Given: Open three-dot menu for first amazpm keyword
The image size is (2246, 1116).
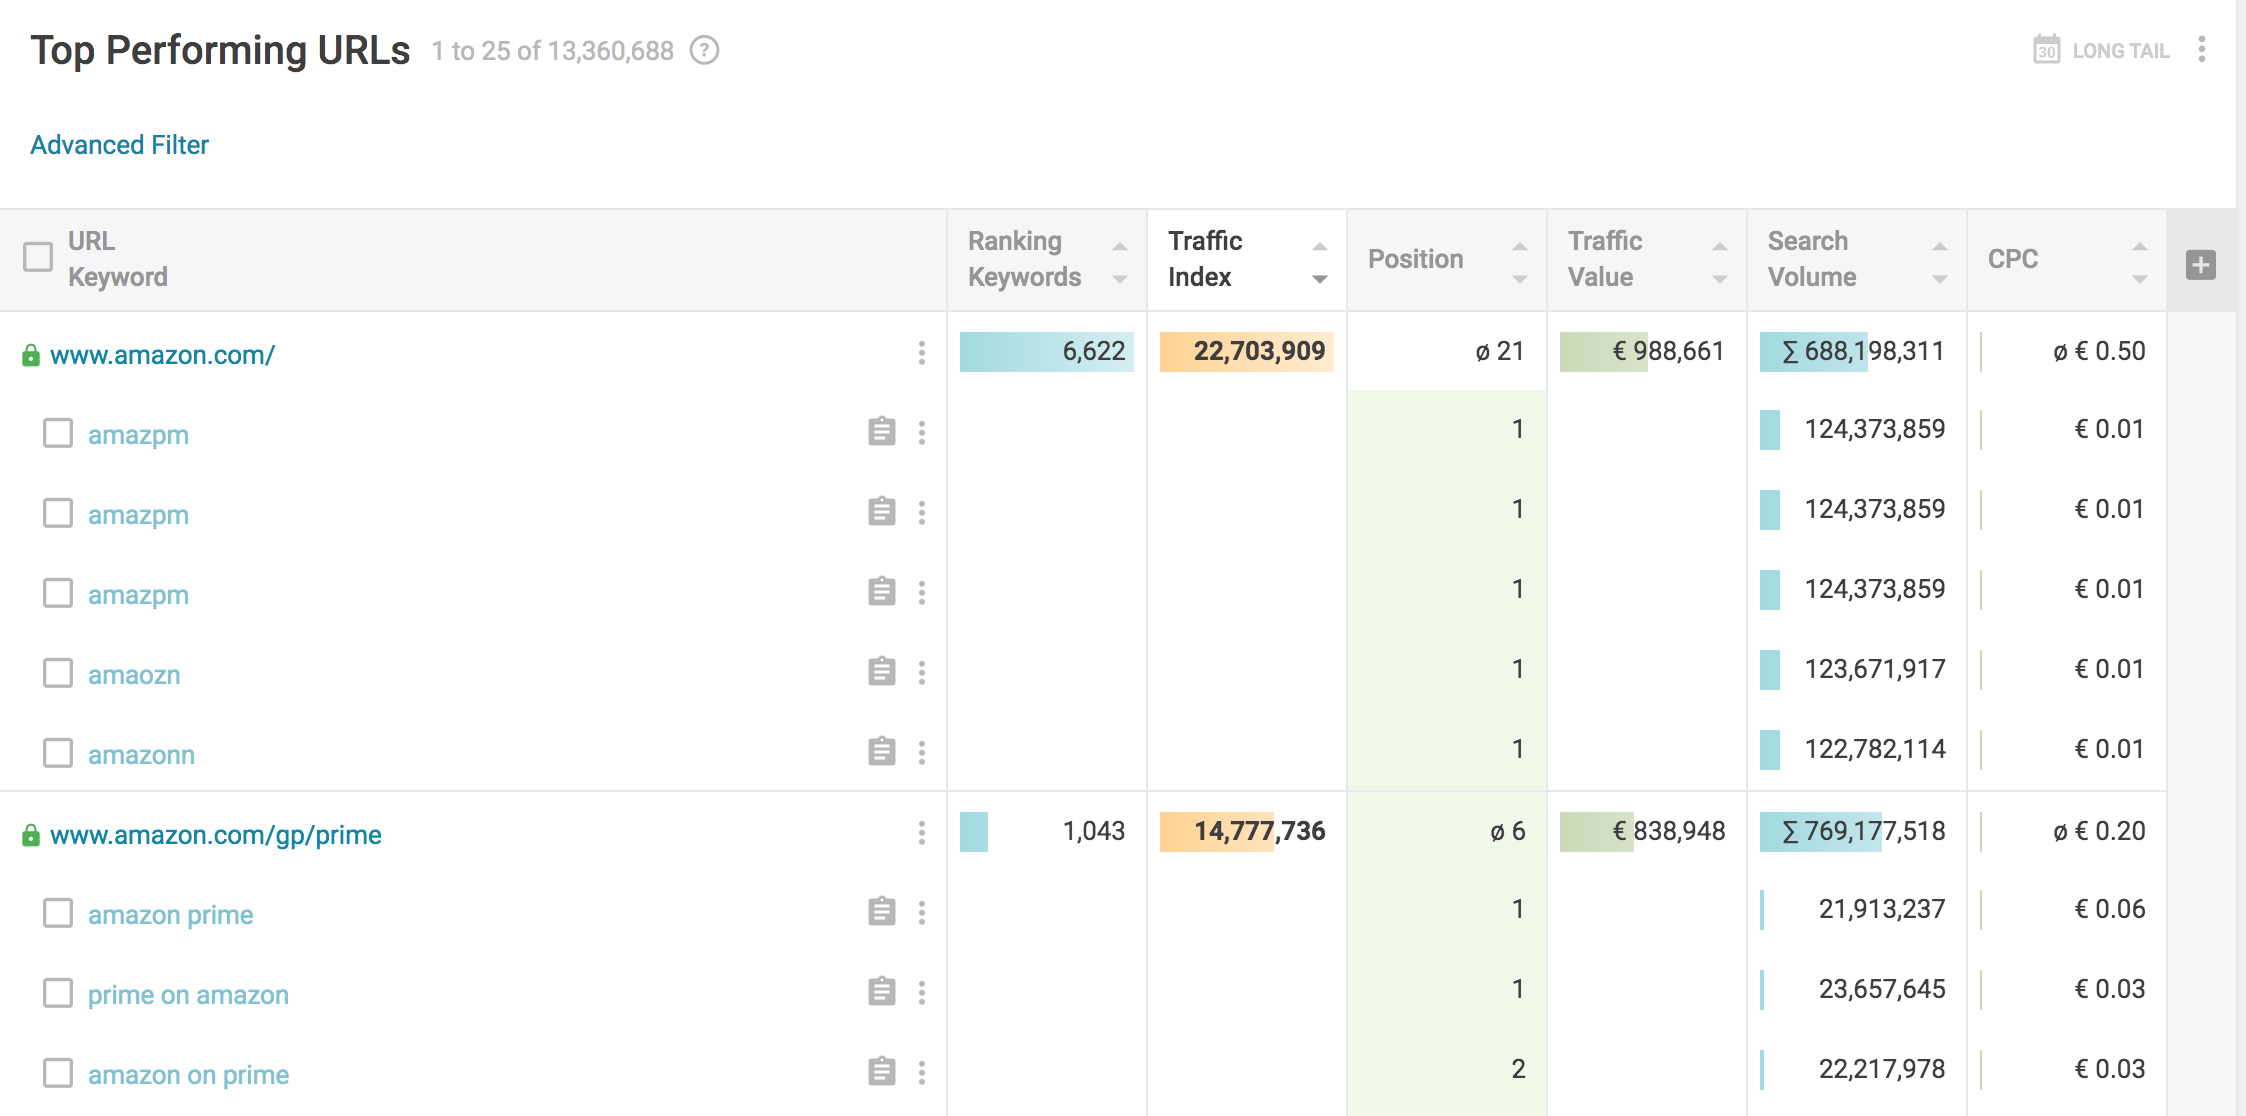Looking at the screenshot, I should click(x=921, y=432).
